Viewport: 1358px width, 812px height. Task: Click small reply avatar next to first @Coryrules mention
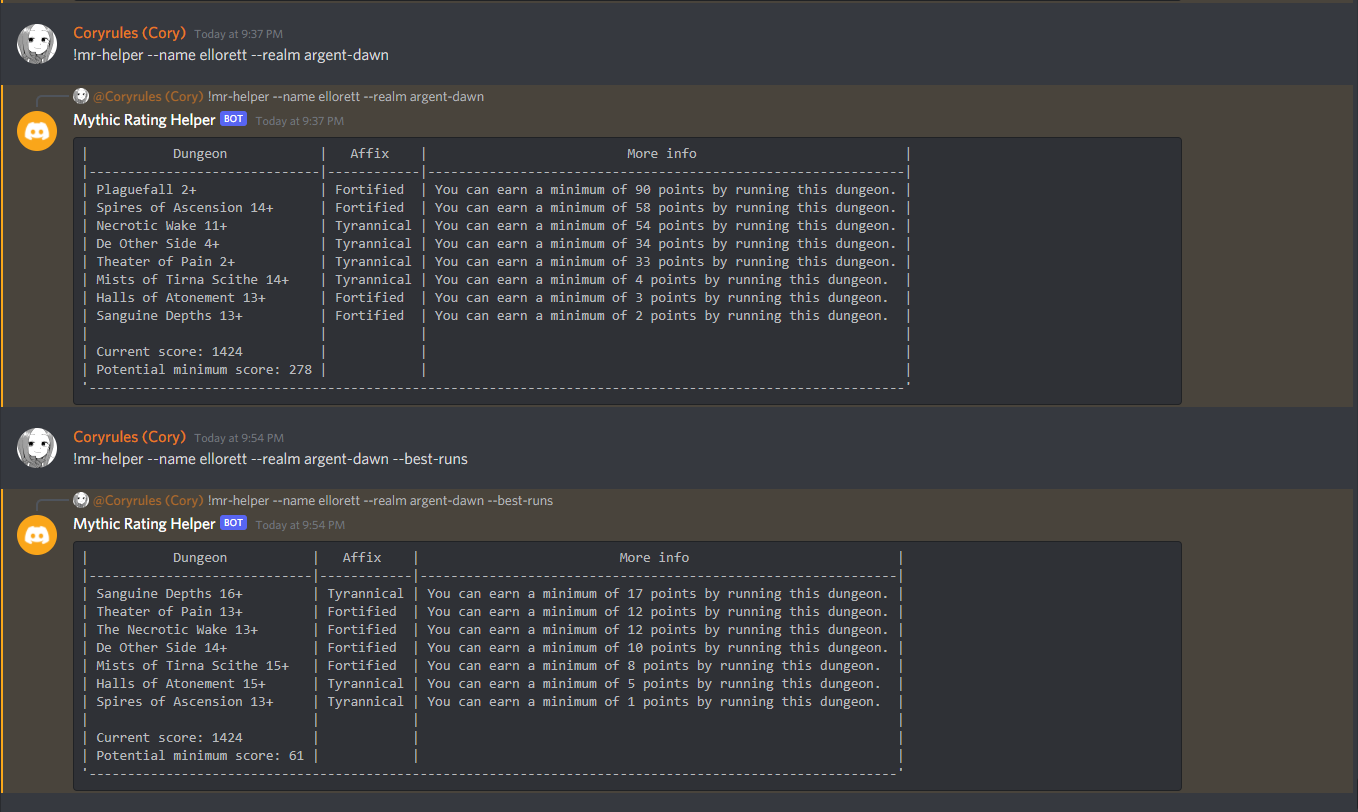(x=81, y=96)
